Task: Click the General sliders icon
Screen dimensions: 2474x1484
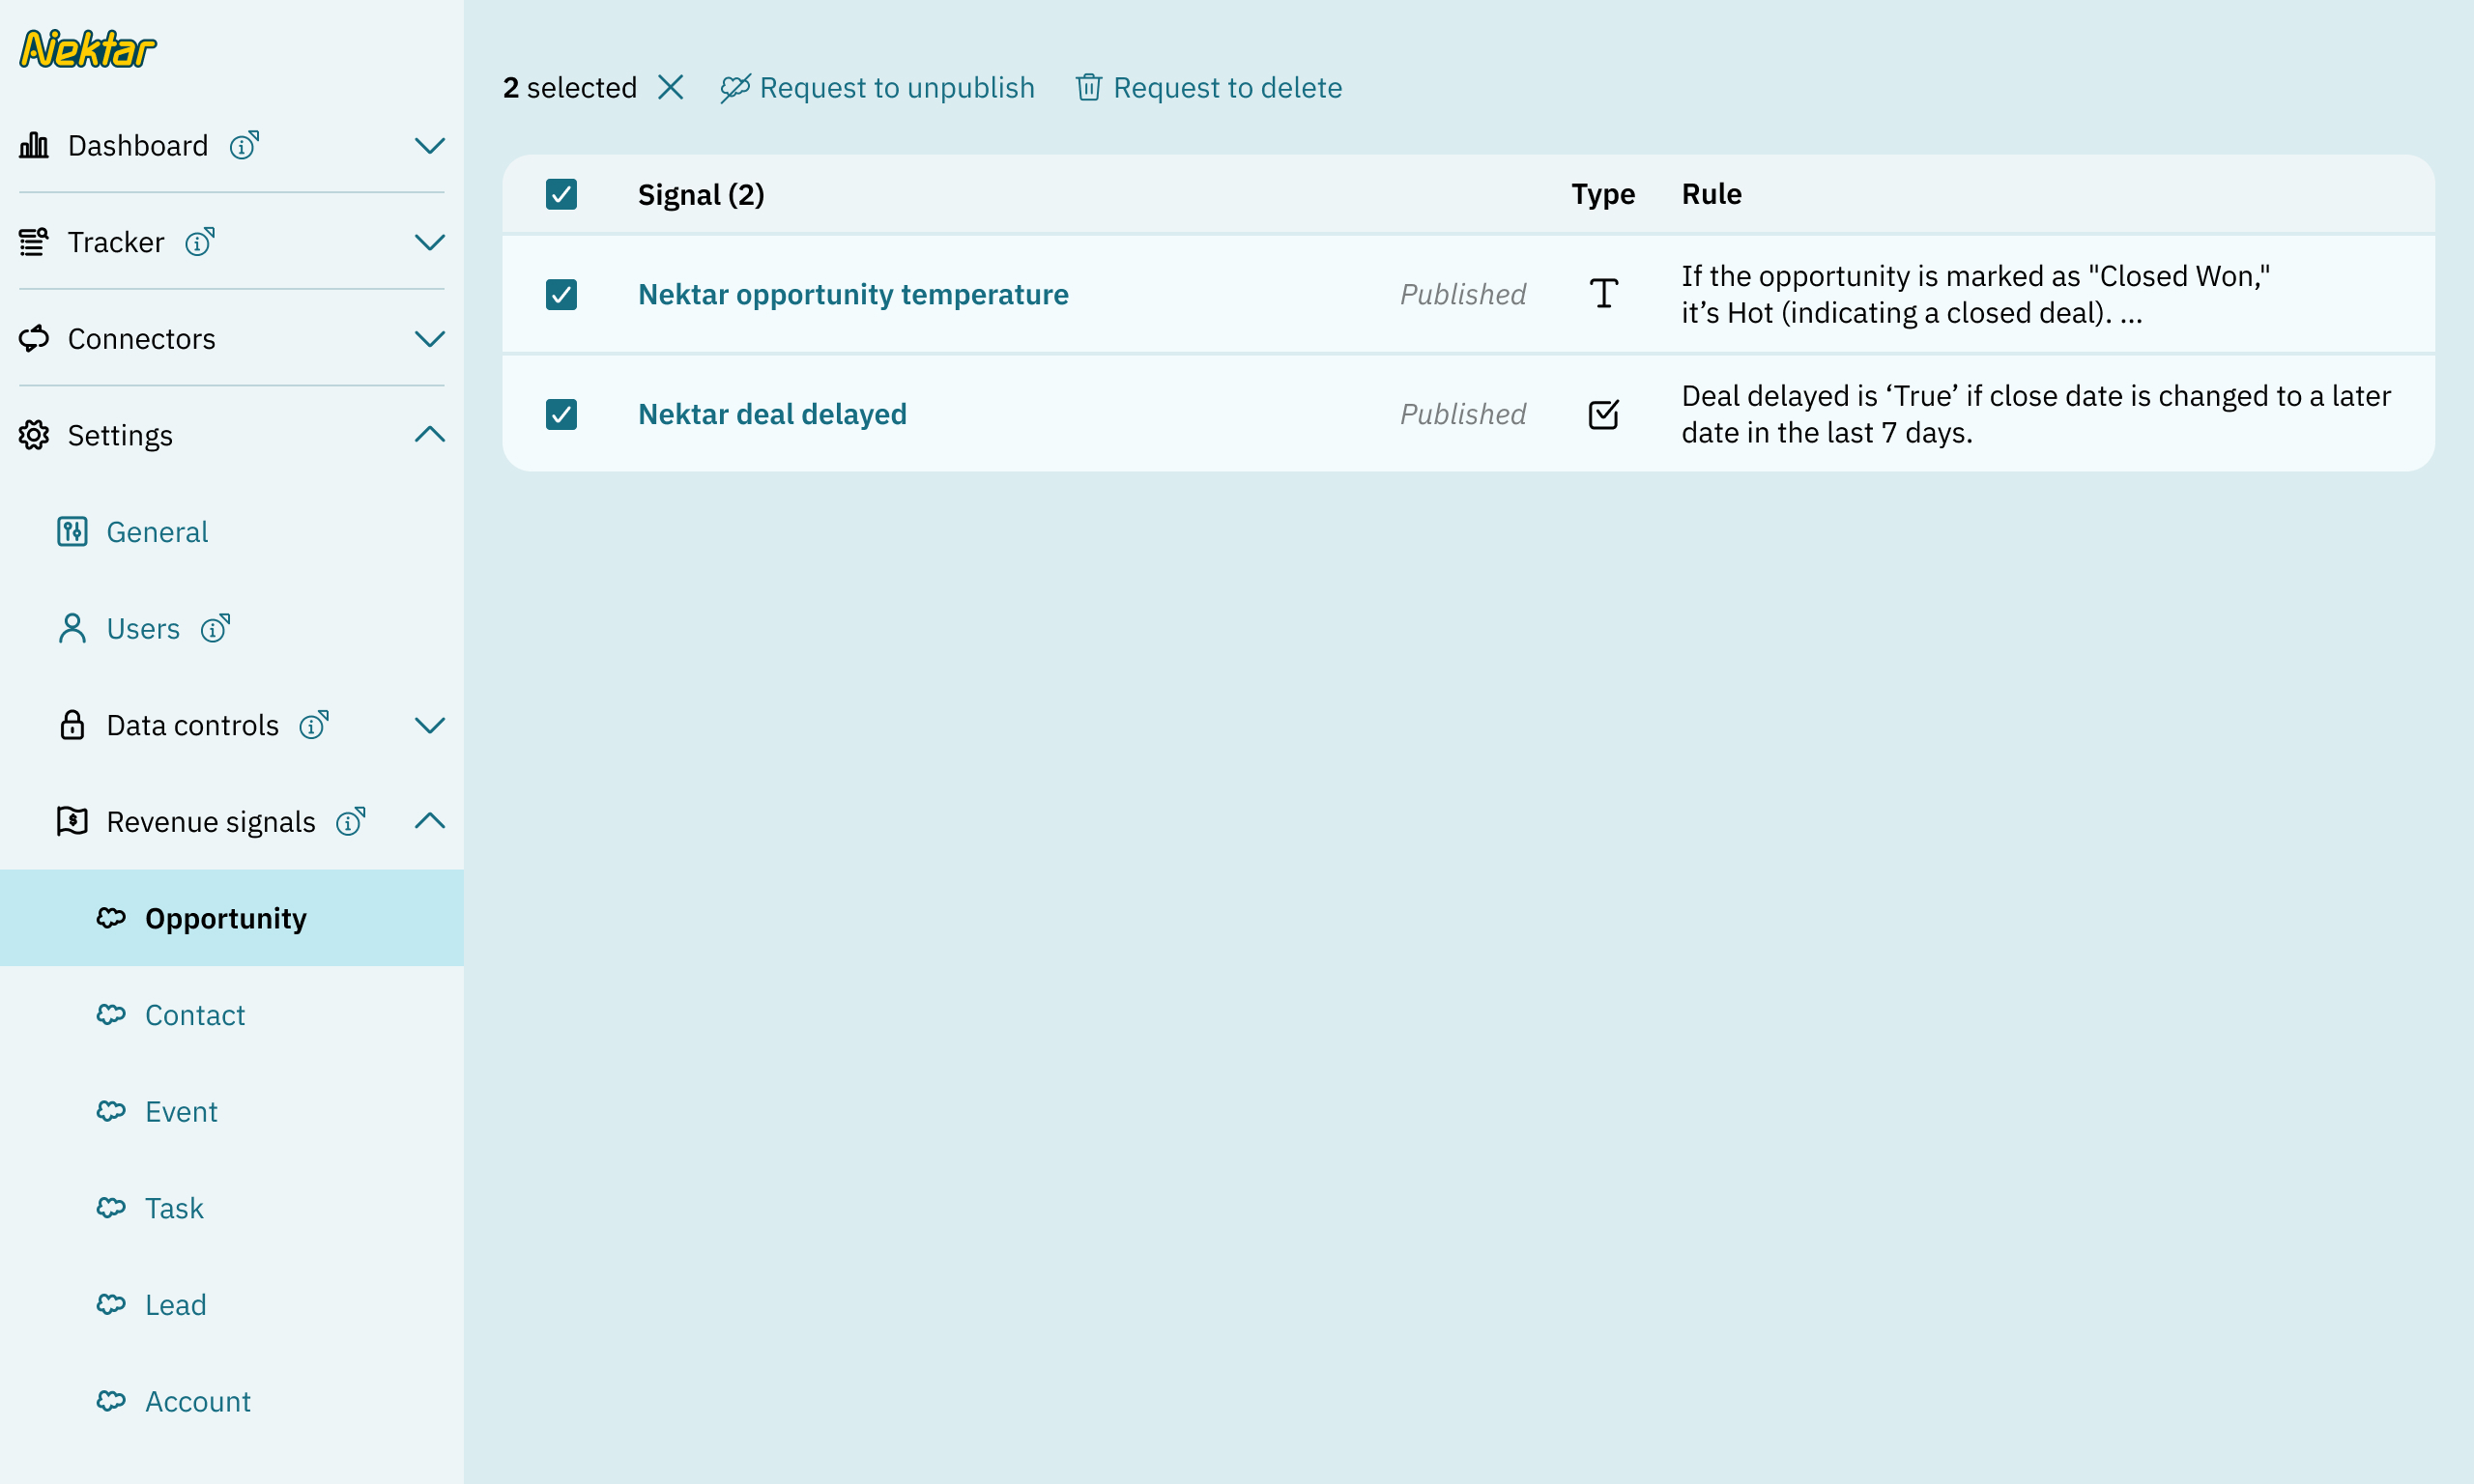Action: (x=72, y=532)
